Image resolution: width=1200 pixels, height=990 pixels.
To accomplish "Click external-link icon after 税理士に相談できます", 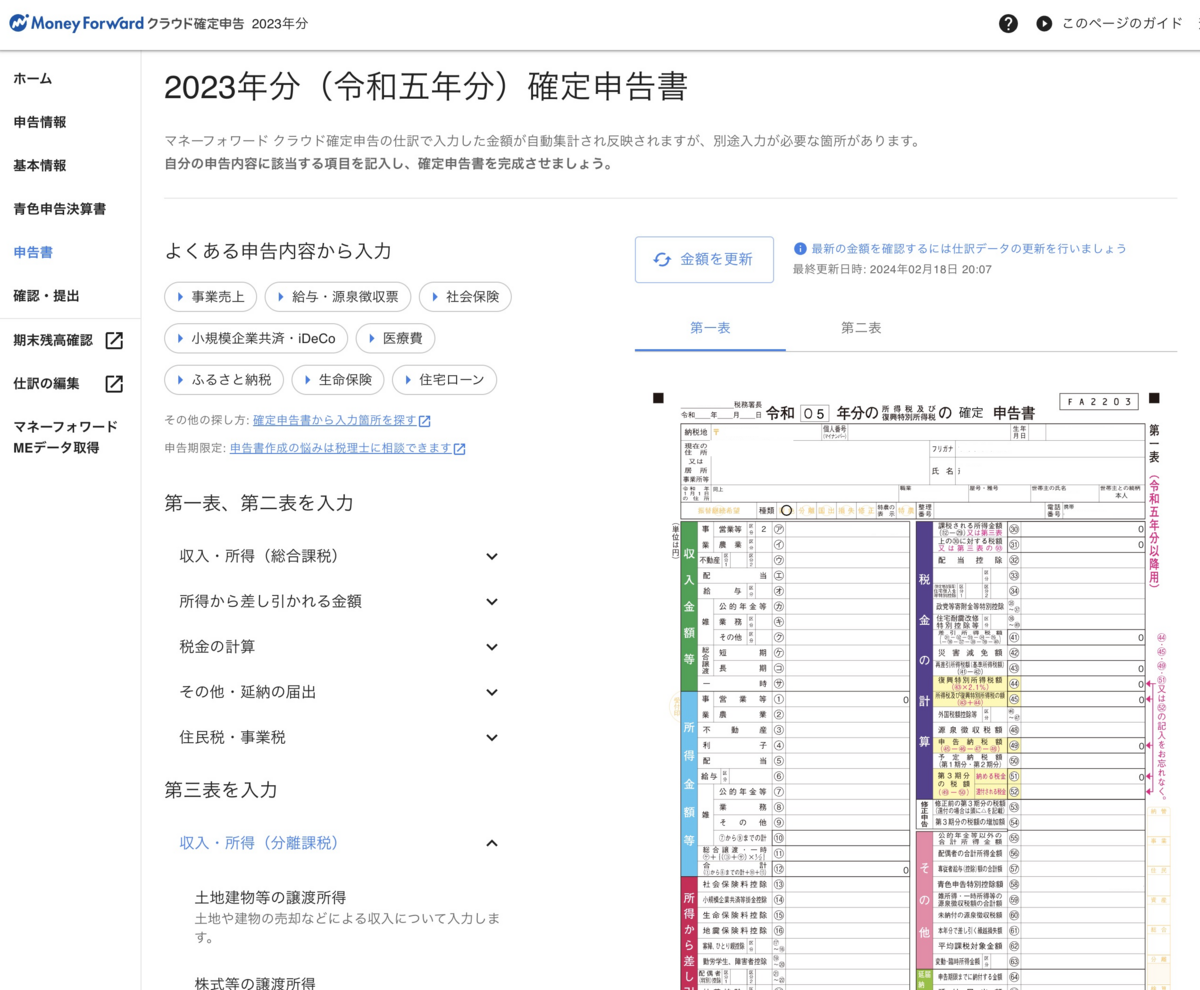I will tap(459, 448).
